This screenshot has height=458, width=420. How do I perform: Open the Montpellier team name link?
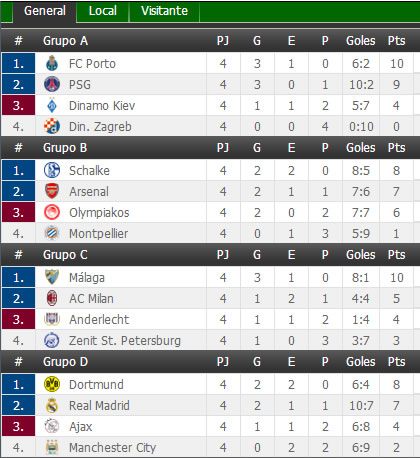98,234
